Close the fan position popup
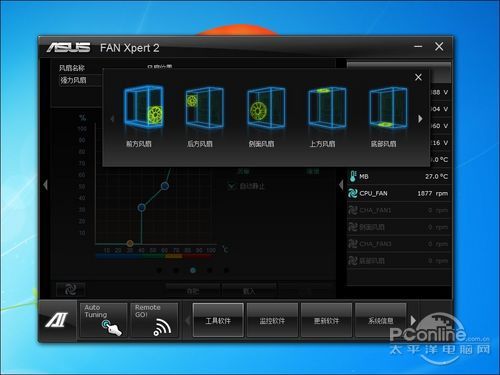 [418, 77]
